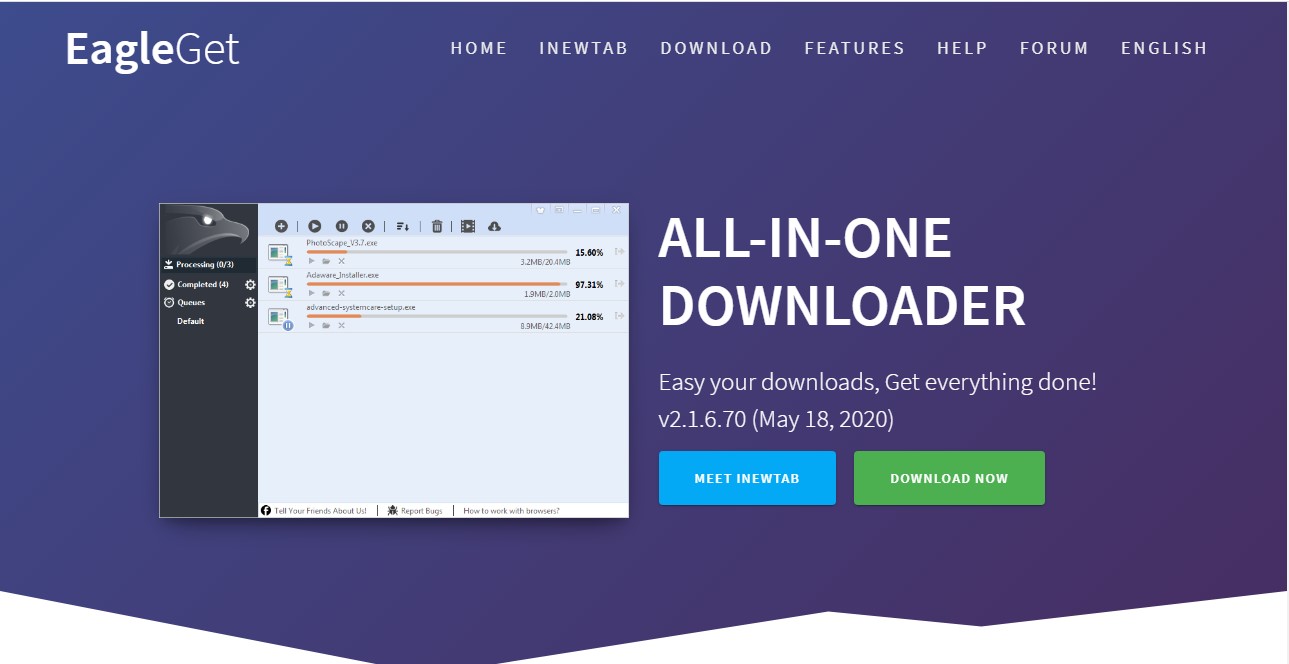This screenshot has width=1289, height=664.
Task: Click PhotoScape_V3.7.exe progress bar
Action: [x=437, y=252]
